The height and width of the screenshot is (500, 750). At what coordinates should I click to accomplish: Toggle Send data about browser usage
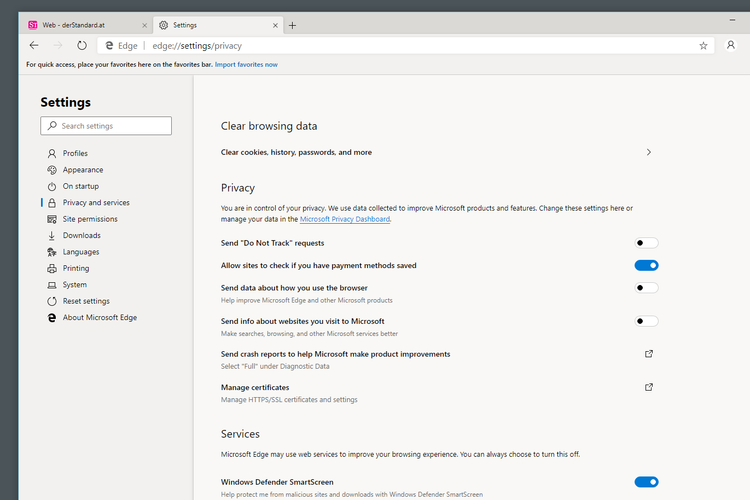646,288
